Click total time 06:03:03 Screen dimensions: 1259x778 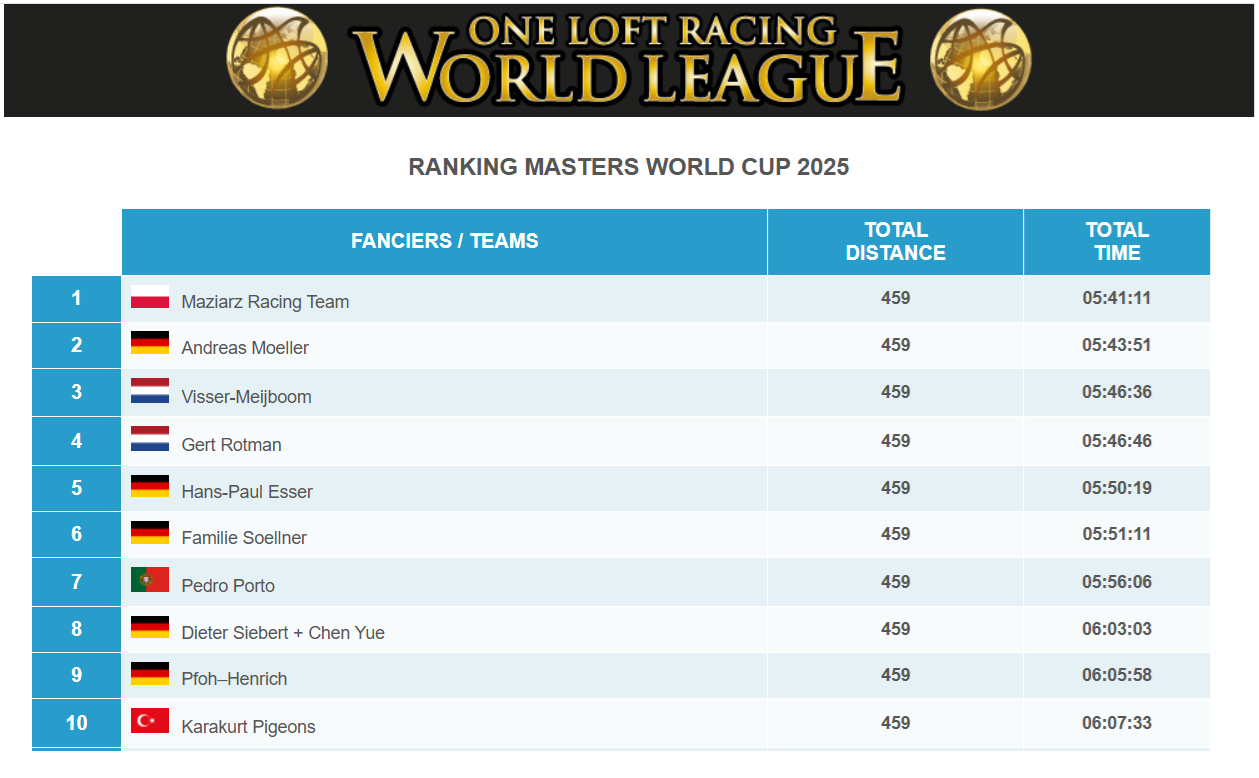click(1117, 629)
